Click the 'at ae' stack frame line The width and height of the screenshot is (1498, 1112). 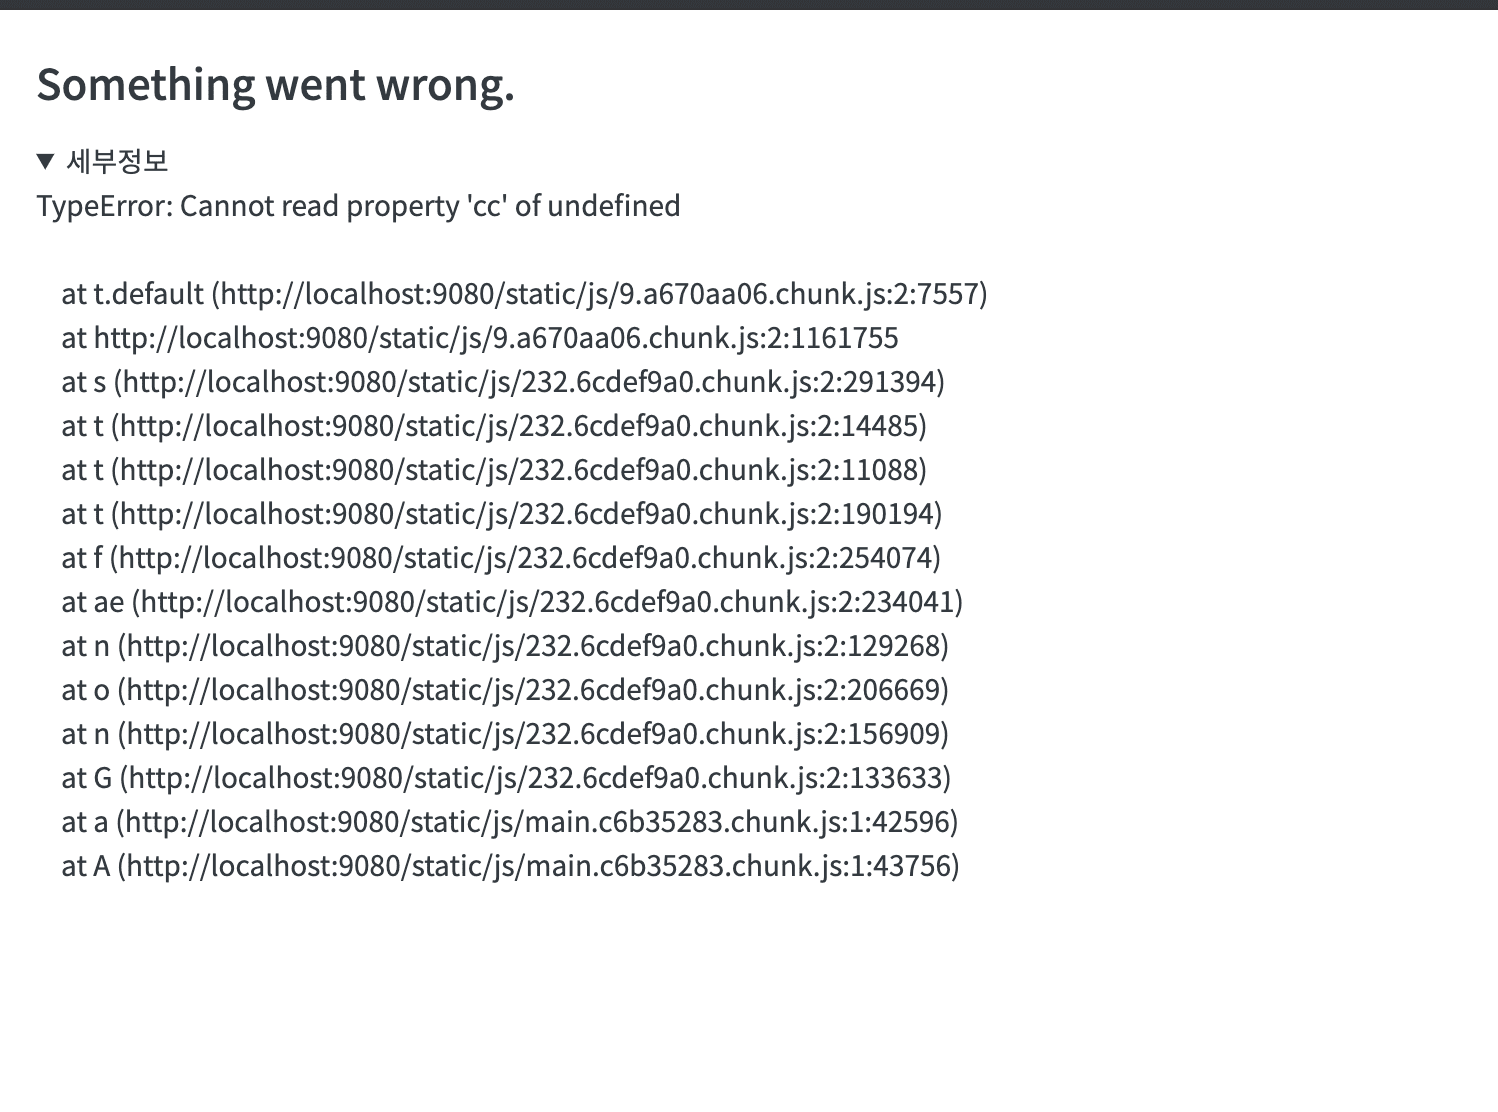click(512, 602)
